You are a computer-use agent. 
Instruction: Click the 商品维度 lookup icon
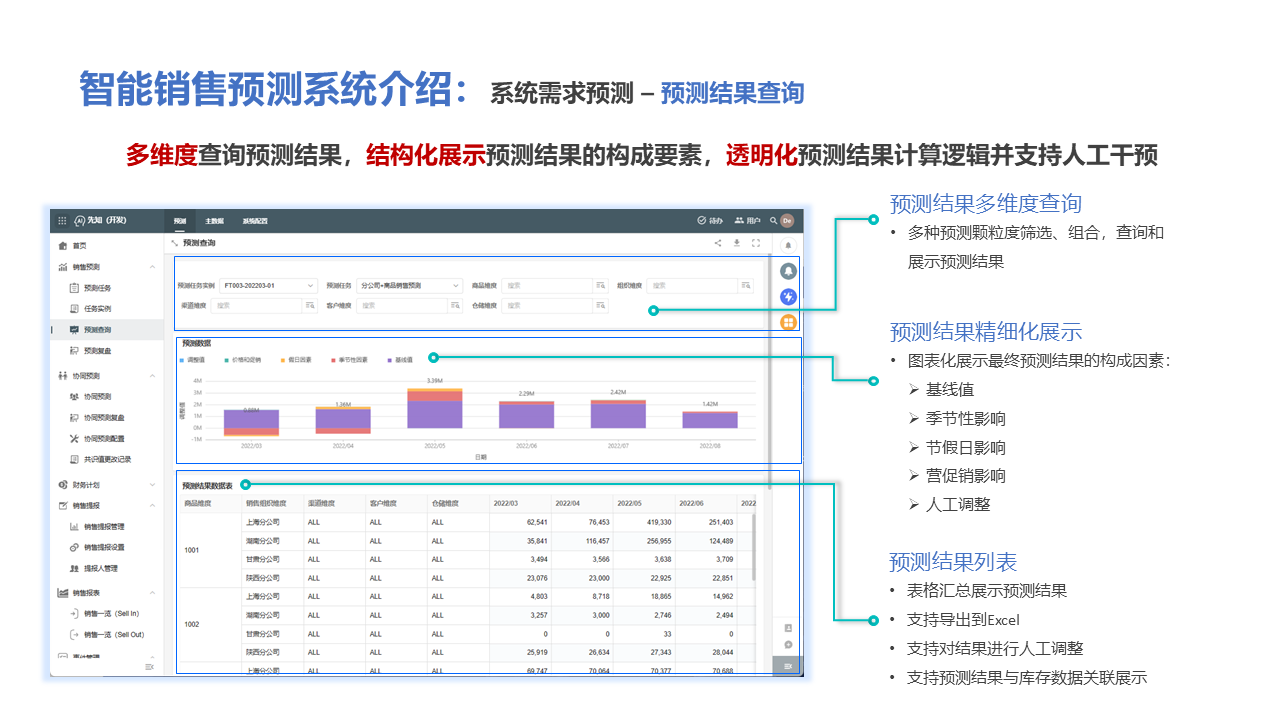[600, 286]
